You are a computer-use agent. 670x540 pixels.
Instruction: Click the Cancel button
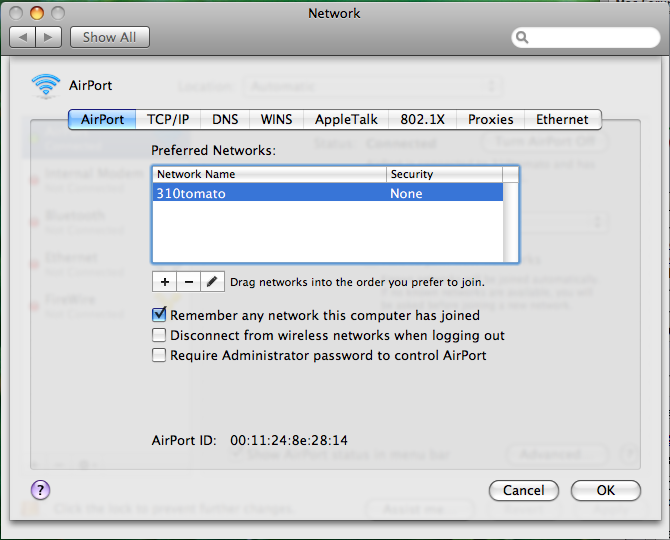click(x=523, y=490)
